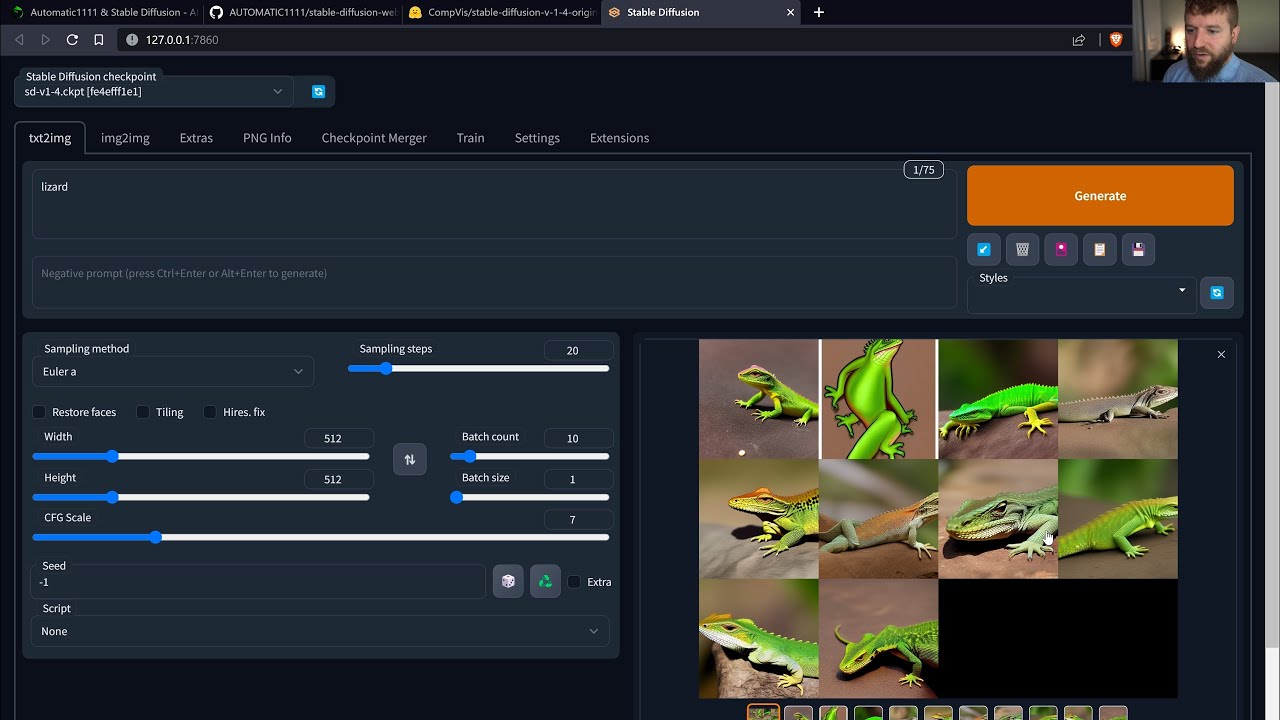Open the PNG Info tab
Screen dimensions: 1280x720
pyautogui.click(x=267, y=138)
